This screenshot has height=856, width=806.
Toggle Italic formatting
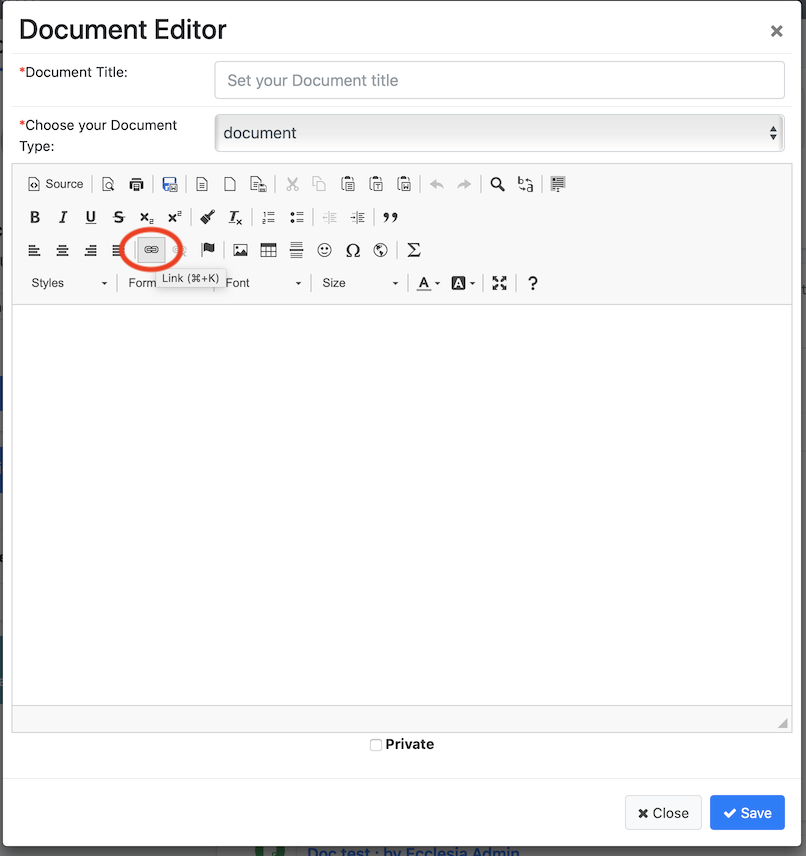[x=63, y=217]
